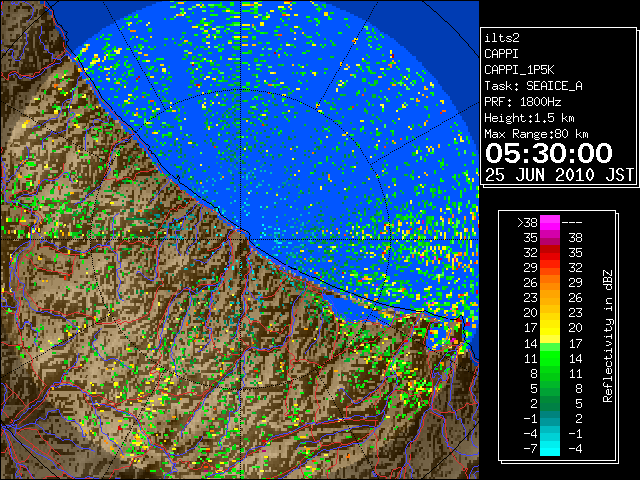Select the "Height:1.5 km" text
The width and height of the screenshot is (640, 480).
coord(529,118)
